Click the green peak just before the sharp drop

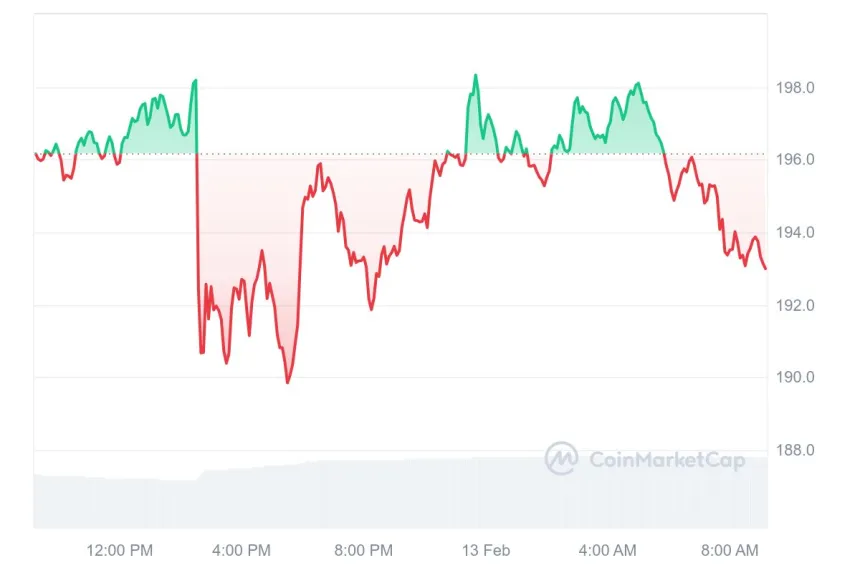(196, 80)
